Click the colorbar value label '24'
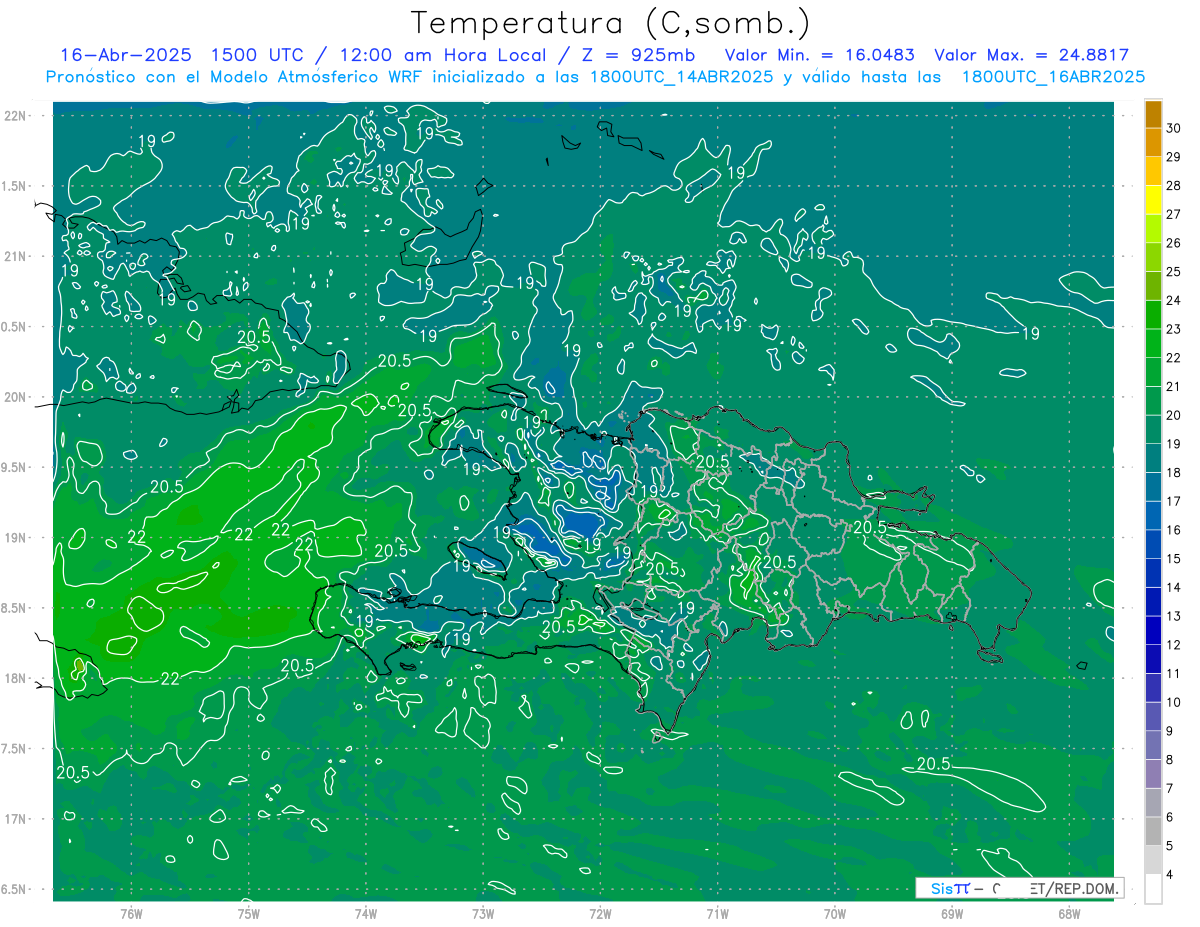This screenshot has height=927, width=1200. point(1174,300)
